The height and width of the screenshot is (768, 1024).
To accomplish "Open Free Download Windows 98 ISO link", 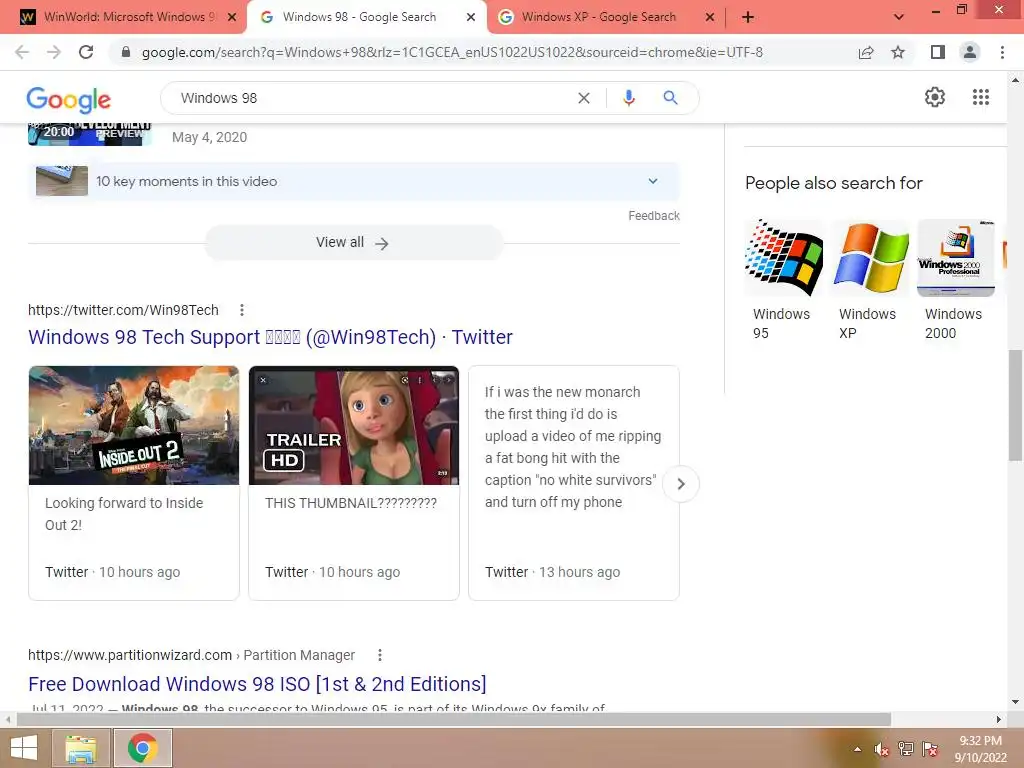I will click(257, 684).
